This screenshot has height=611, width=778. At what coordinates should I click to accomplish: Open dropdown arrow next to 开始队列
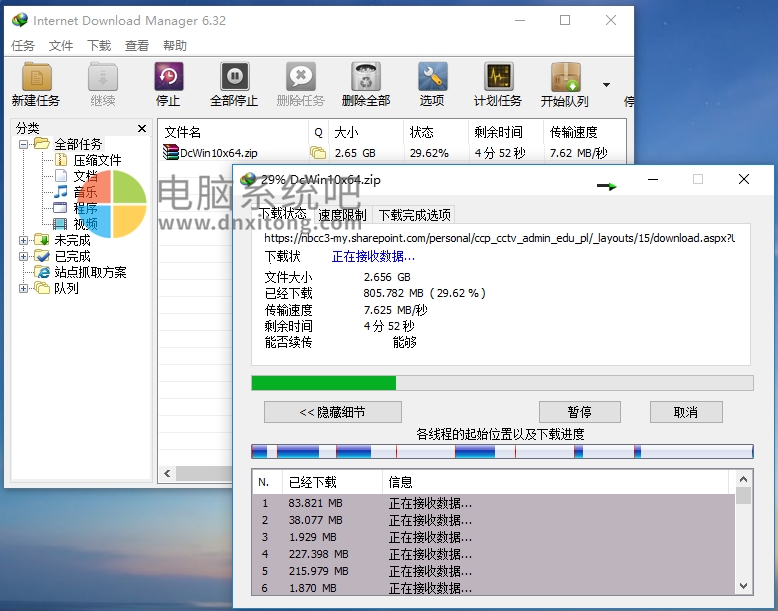[606, 85]
